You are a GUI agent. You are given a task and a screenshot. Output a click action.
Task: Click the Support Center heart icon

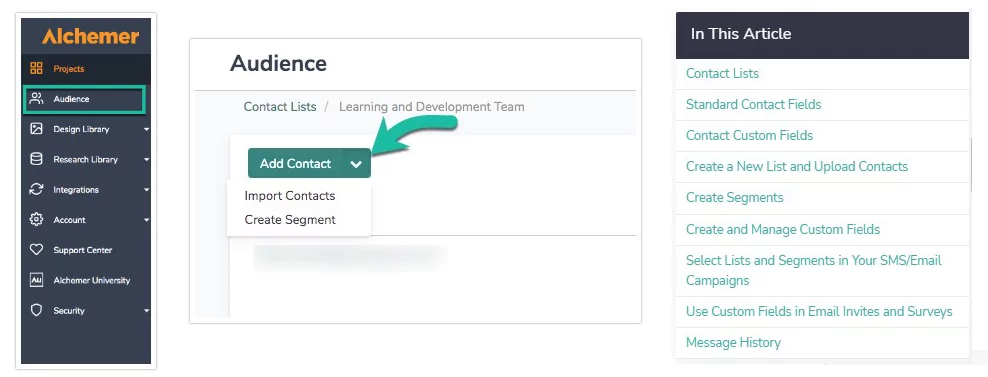37,250
